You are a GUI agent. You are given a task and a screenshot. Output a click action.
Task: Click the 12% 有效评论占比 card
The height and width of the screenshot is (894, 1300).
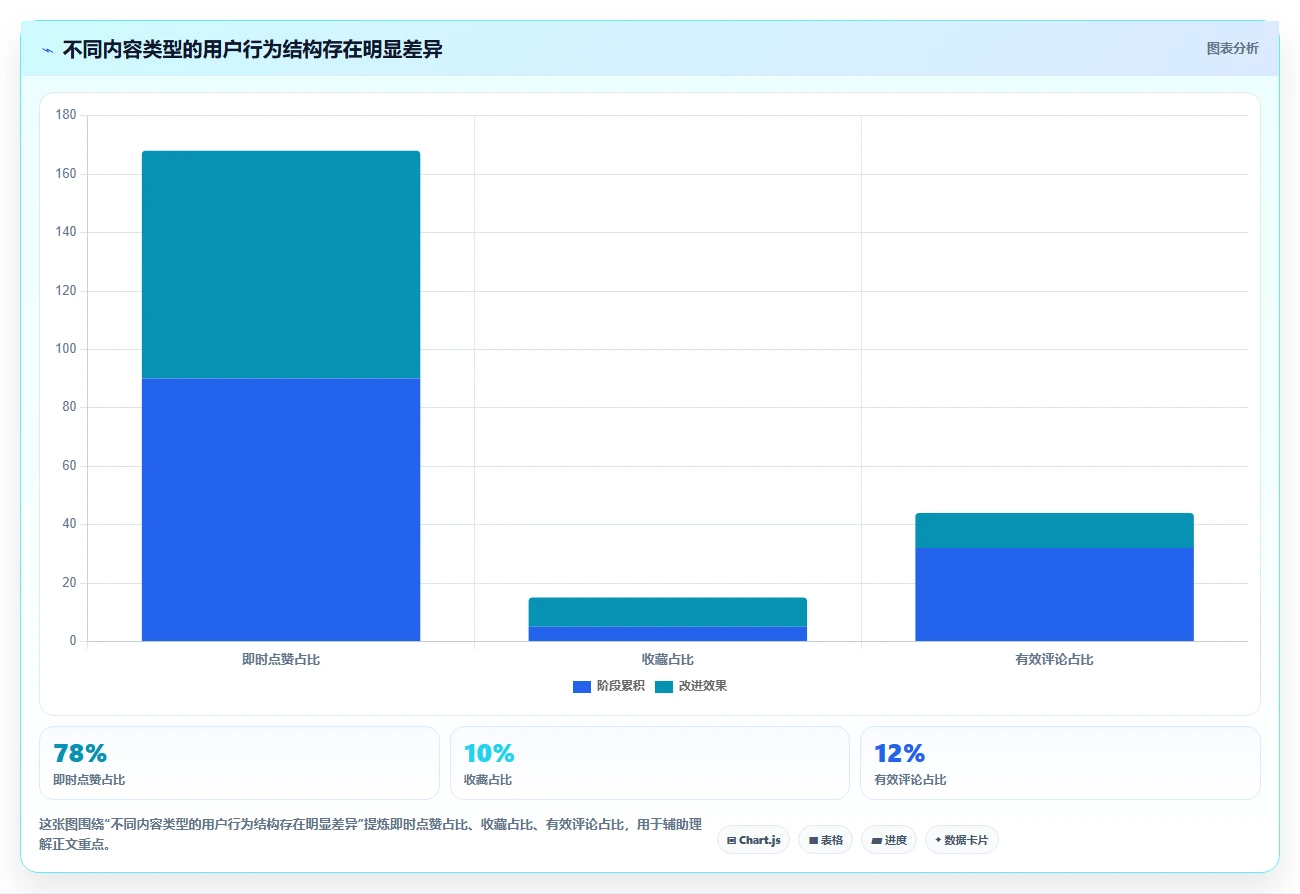[x=1060, y=763]
